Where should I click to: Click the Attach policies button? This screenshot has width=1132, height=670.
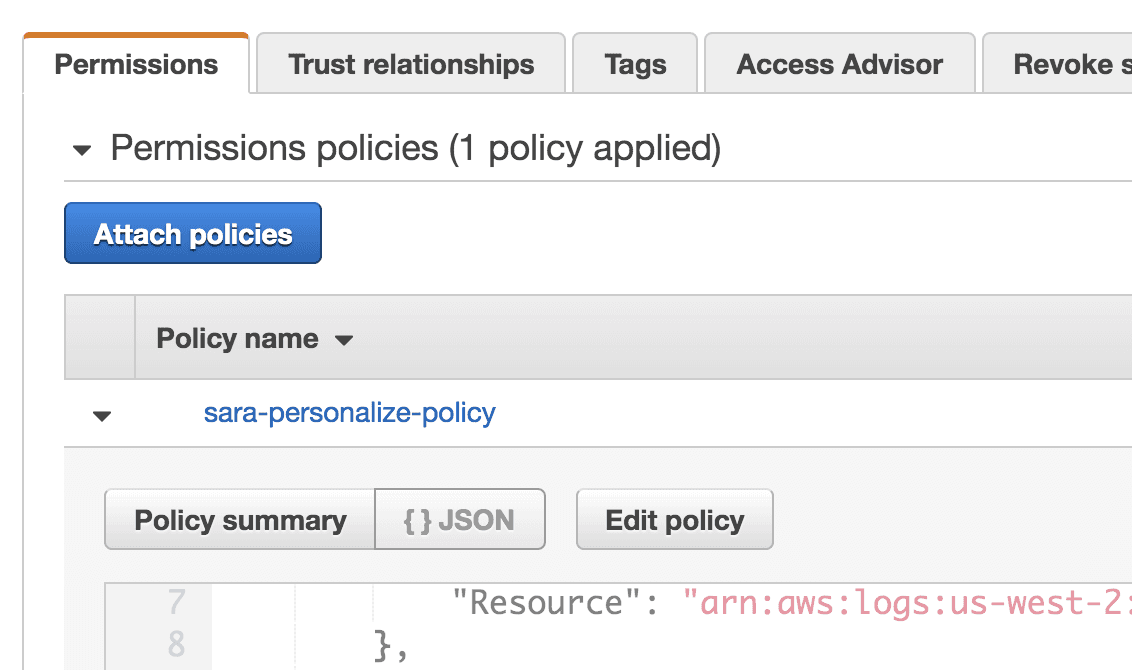pyautogui.click(x=192, y=232)
